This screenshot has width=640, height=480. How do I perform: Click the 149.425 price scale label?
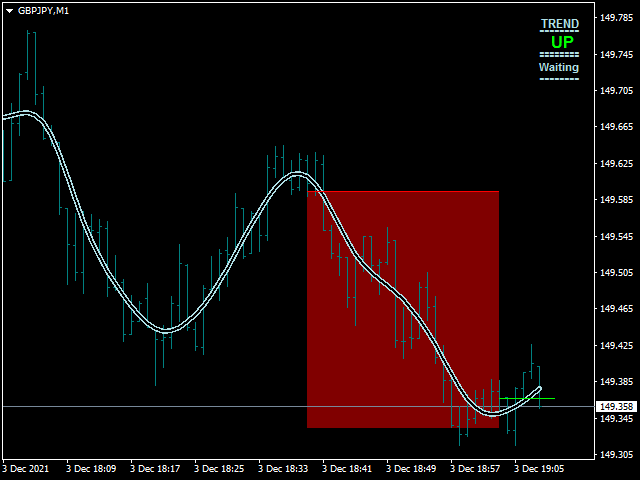(615, 345)
